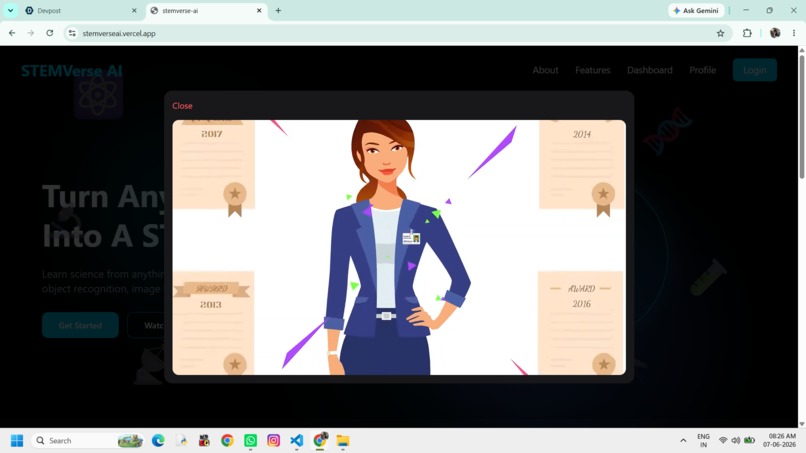Image resolution: width=806 pixels, height=453 pixels.
Task: Click the Ask Gemini button
Action: coord(696,10)
